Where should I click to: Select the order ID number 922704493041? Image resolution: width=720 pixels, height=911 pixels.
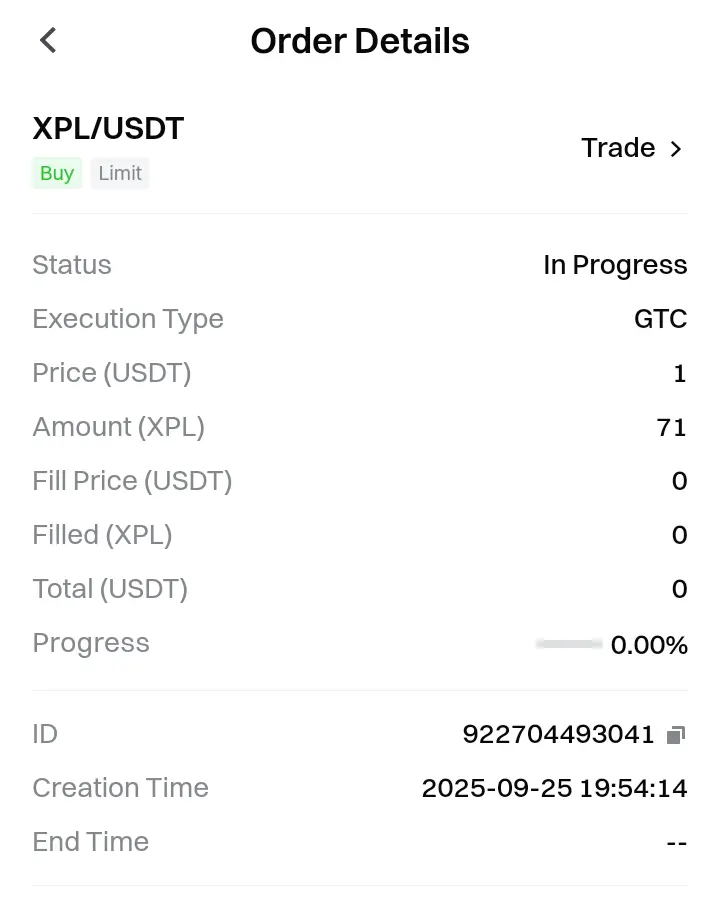pos(558,734)
